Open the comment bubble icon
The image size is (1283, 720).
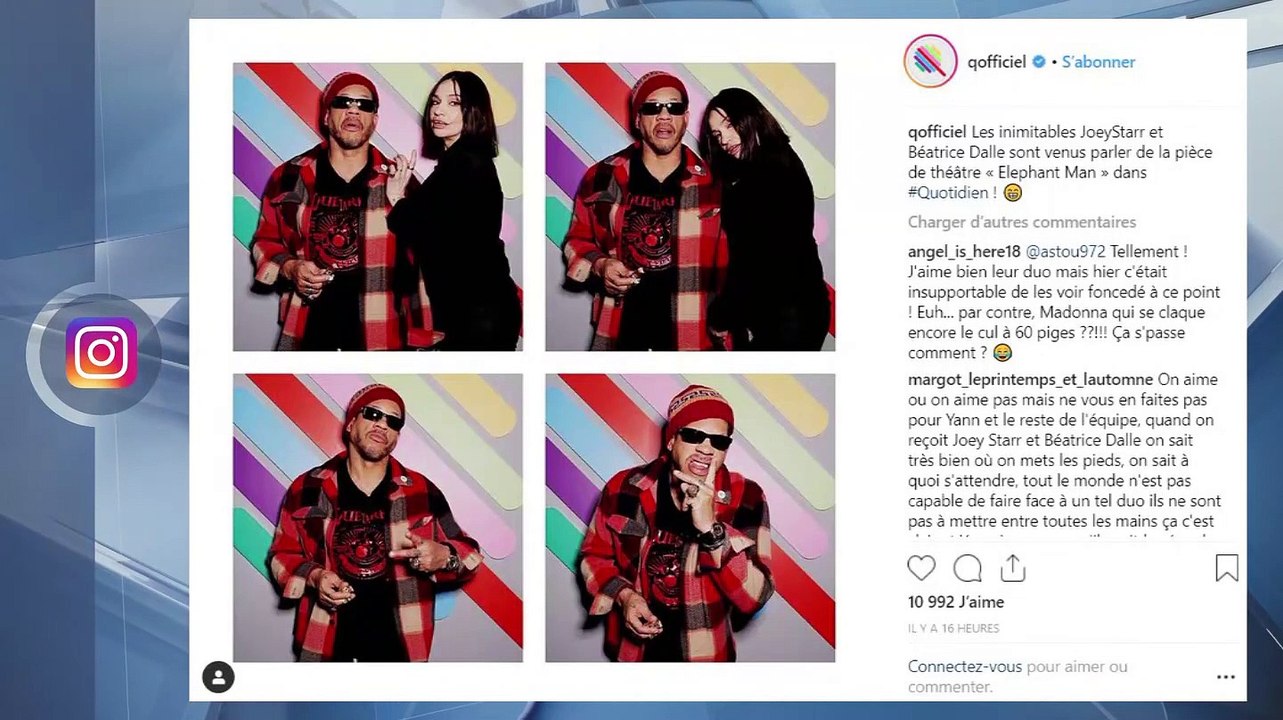(967, 568)
